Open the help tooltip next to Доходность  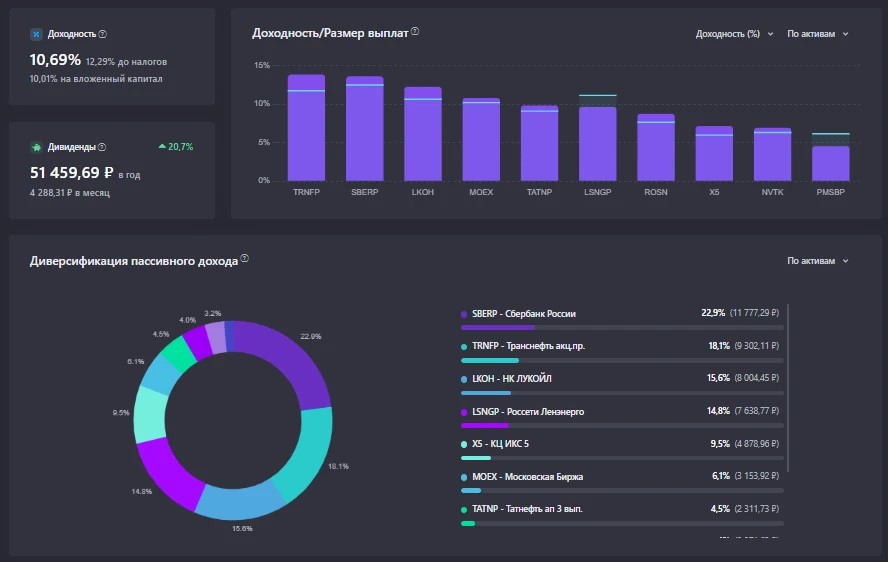(103, 34)
